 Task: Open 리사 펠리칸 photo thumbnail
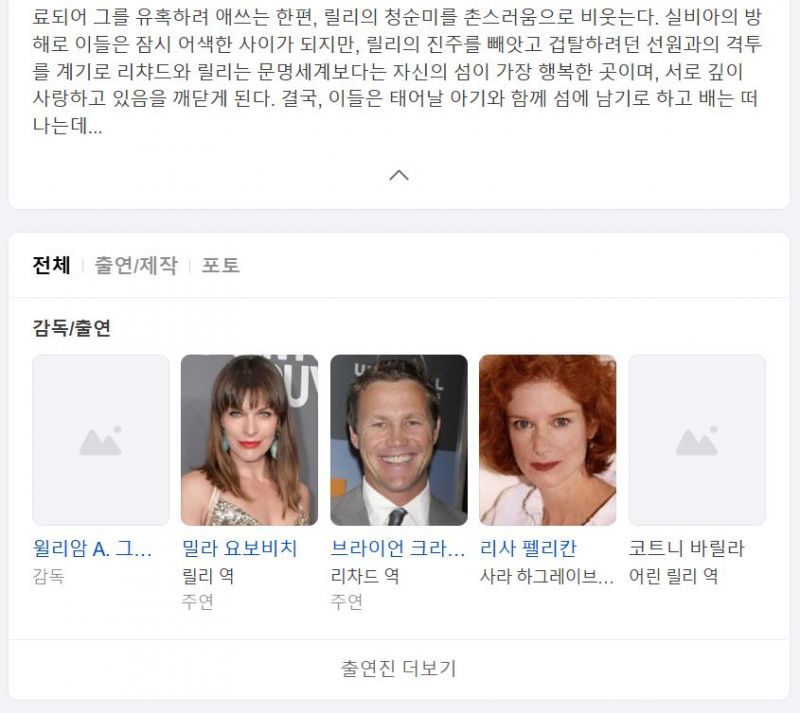point(547,440)
